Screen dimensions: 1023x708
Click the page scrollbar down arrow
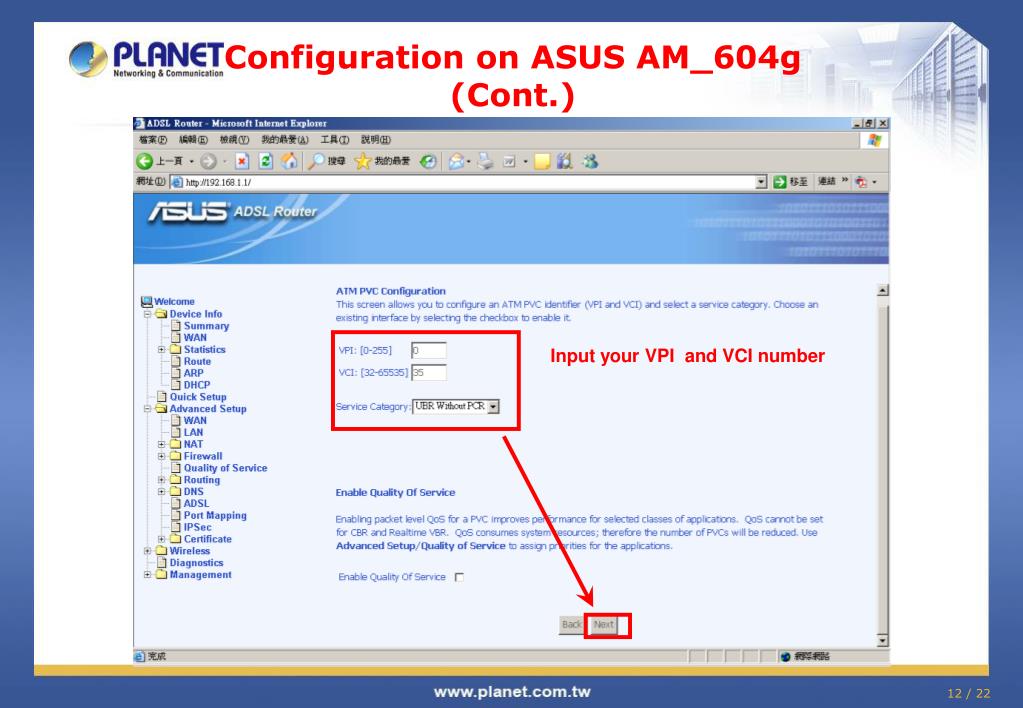pyautogui.click(x=883, y=641)
